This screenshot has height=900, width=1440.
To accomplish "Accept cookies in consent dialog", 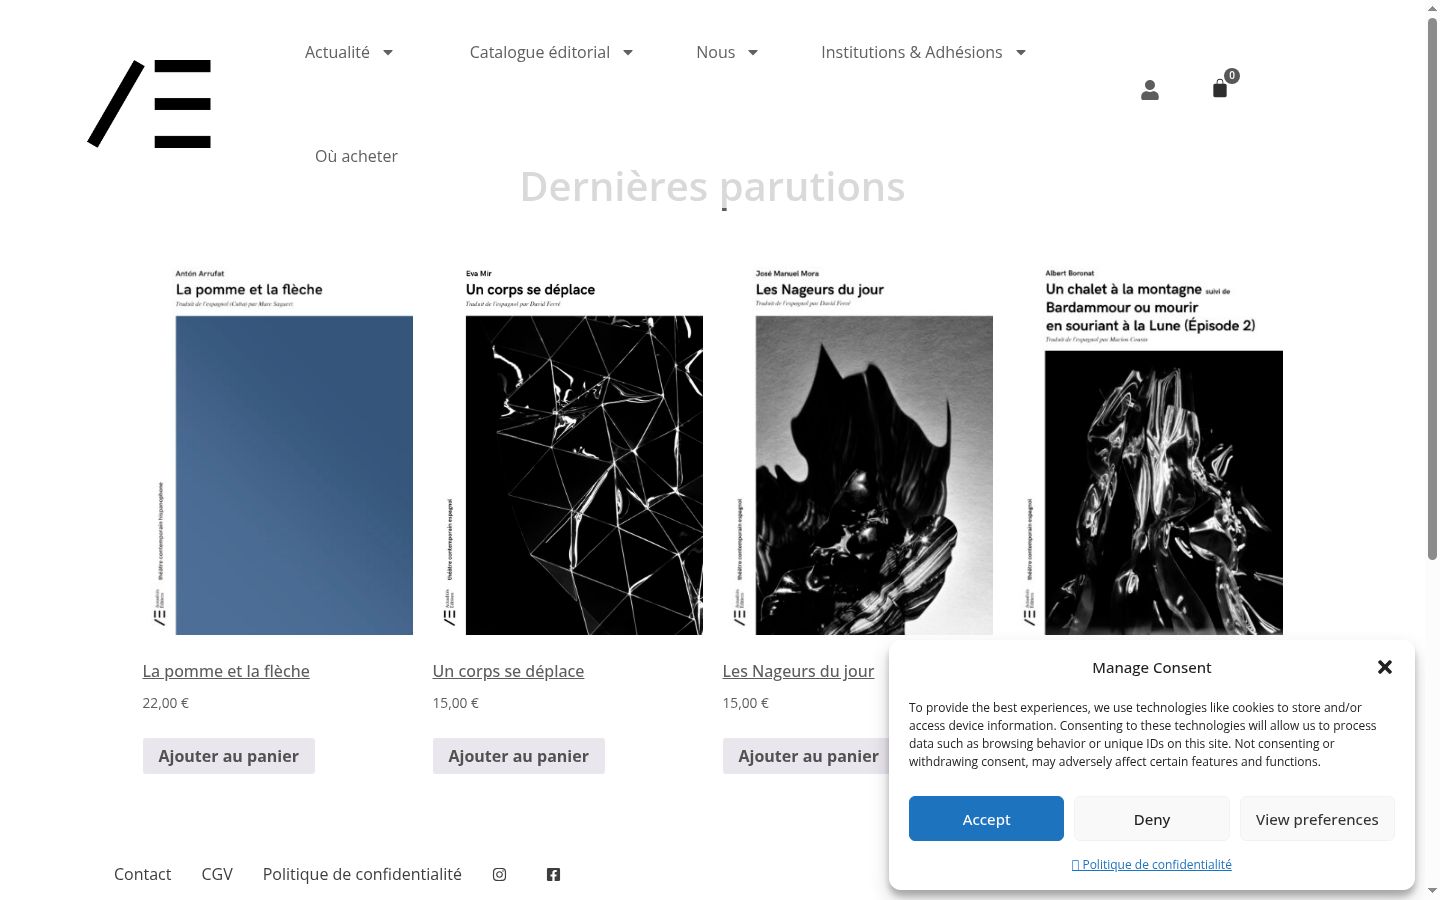I will click(986, 819).
